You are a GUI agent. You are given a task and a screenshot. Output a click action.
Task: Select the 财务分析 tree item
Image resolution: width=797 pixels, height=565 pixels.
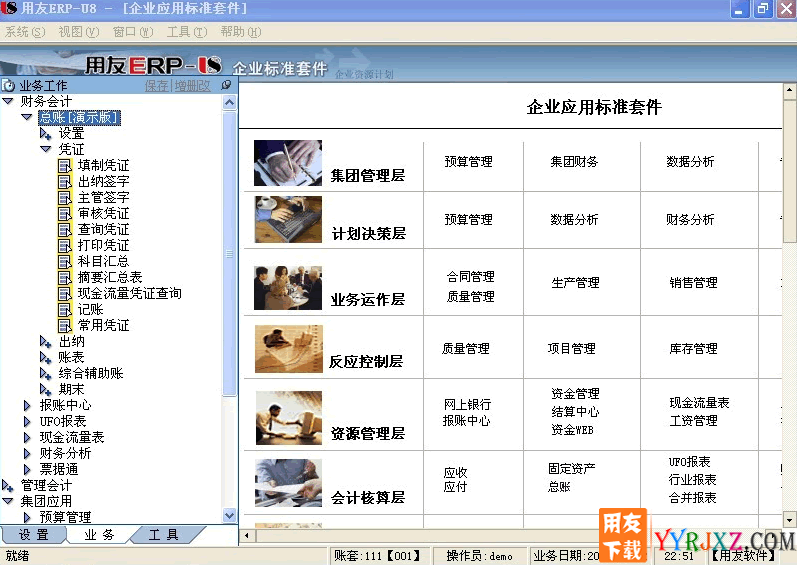(x=65, y=453)
